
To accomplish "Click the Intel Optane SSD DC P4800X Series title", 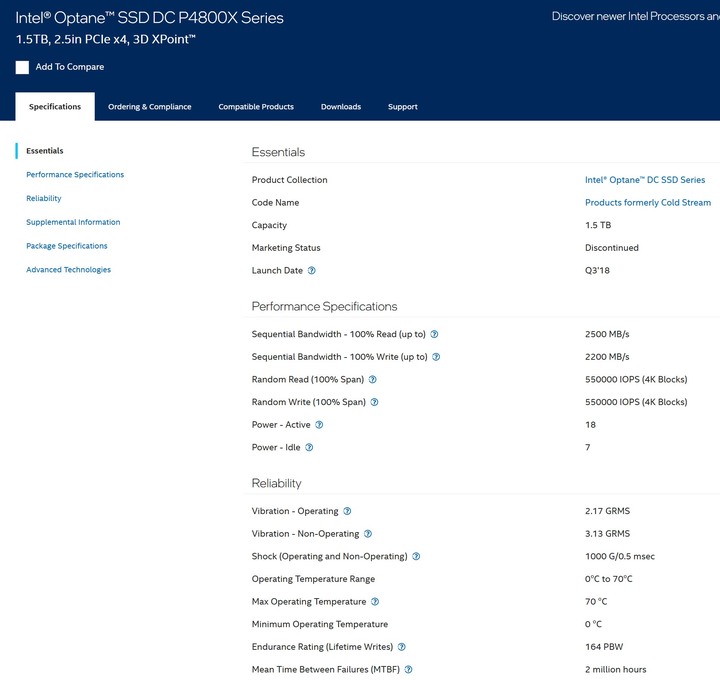I will pos(149,18).
